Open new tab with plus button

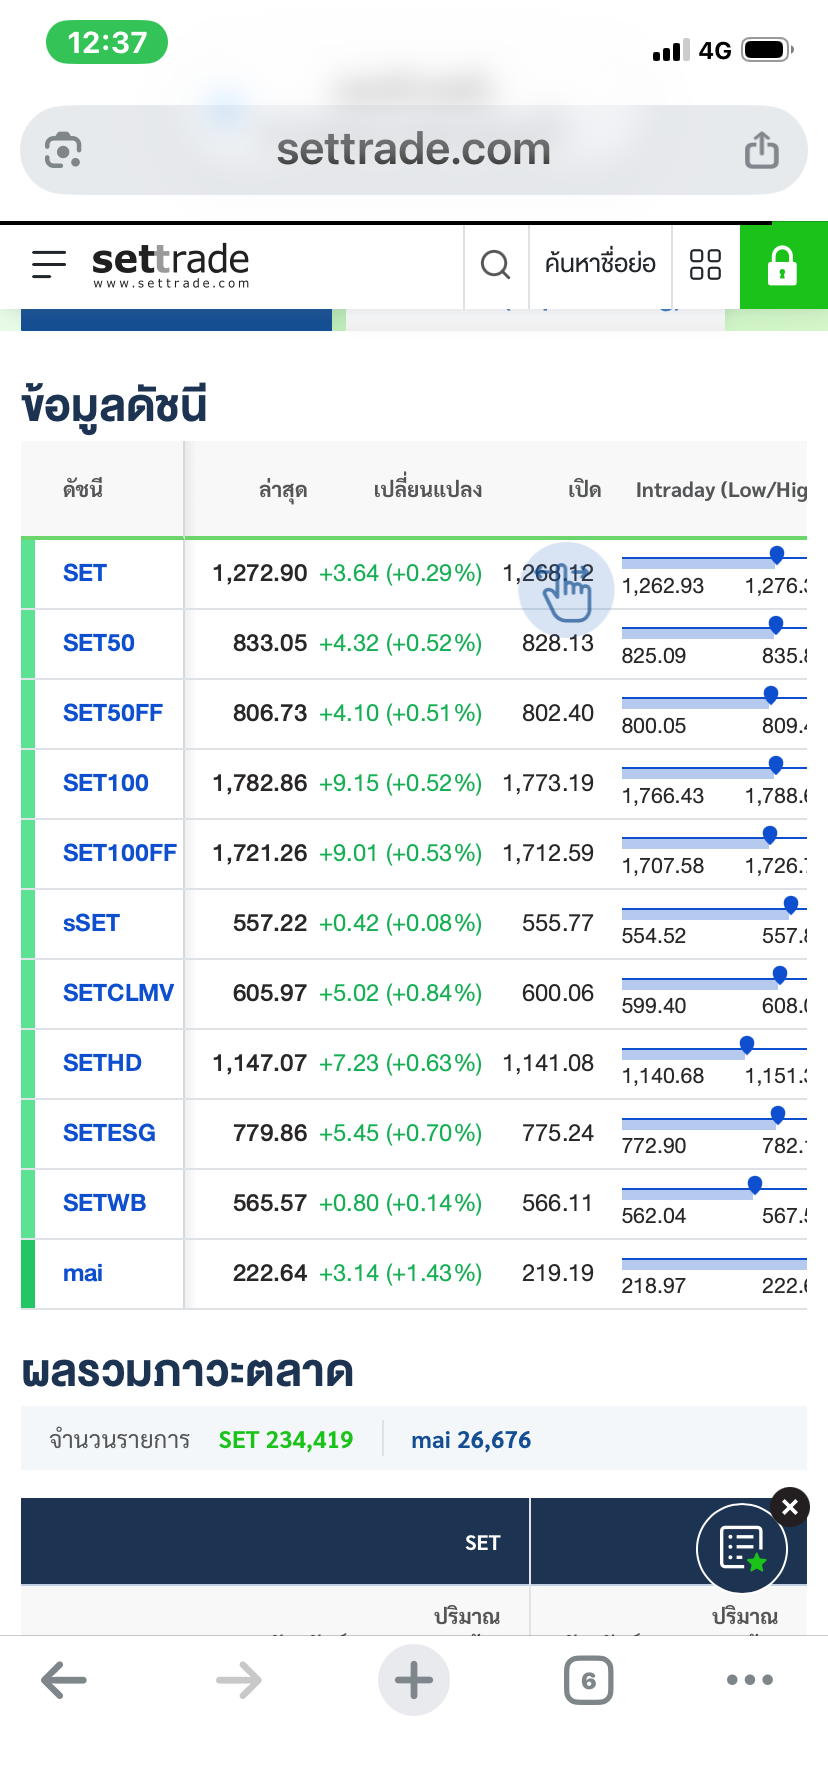coord(414,1680)
